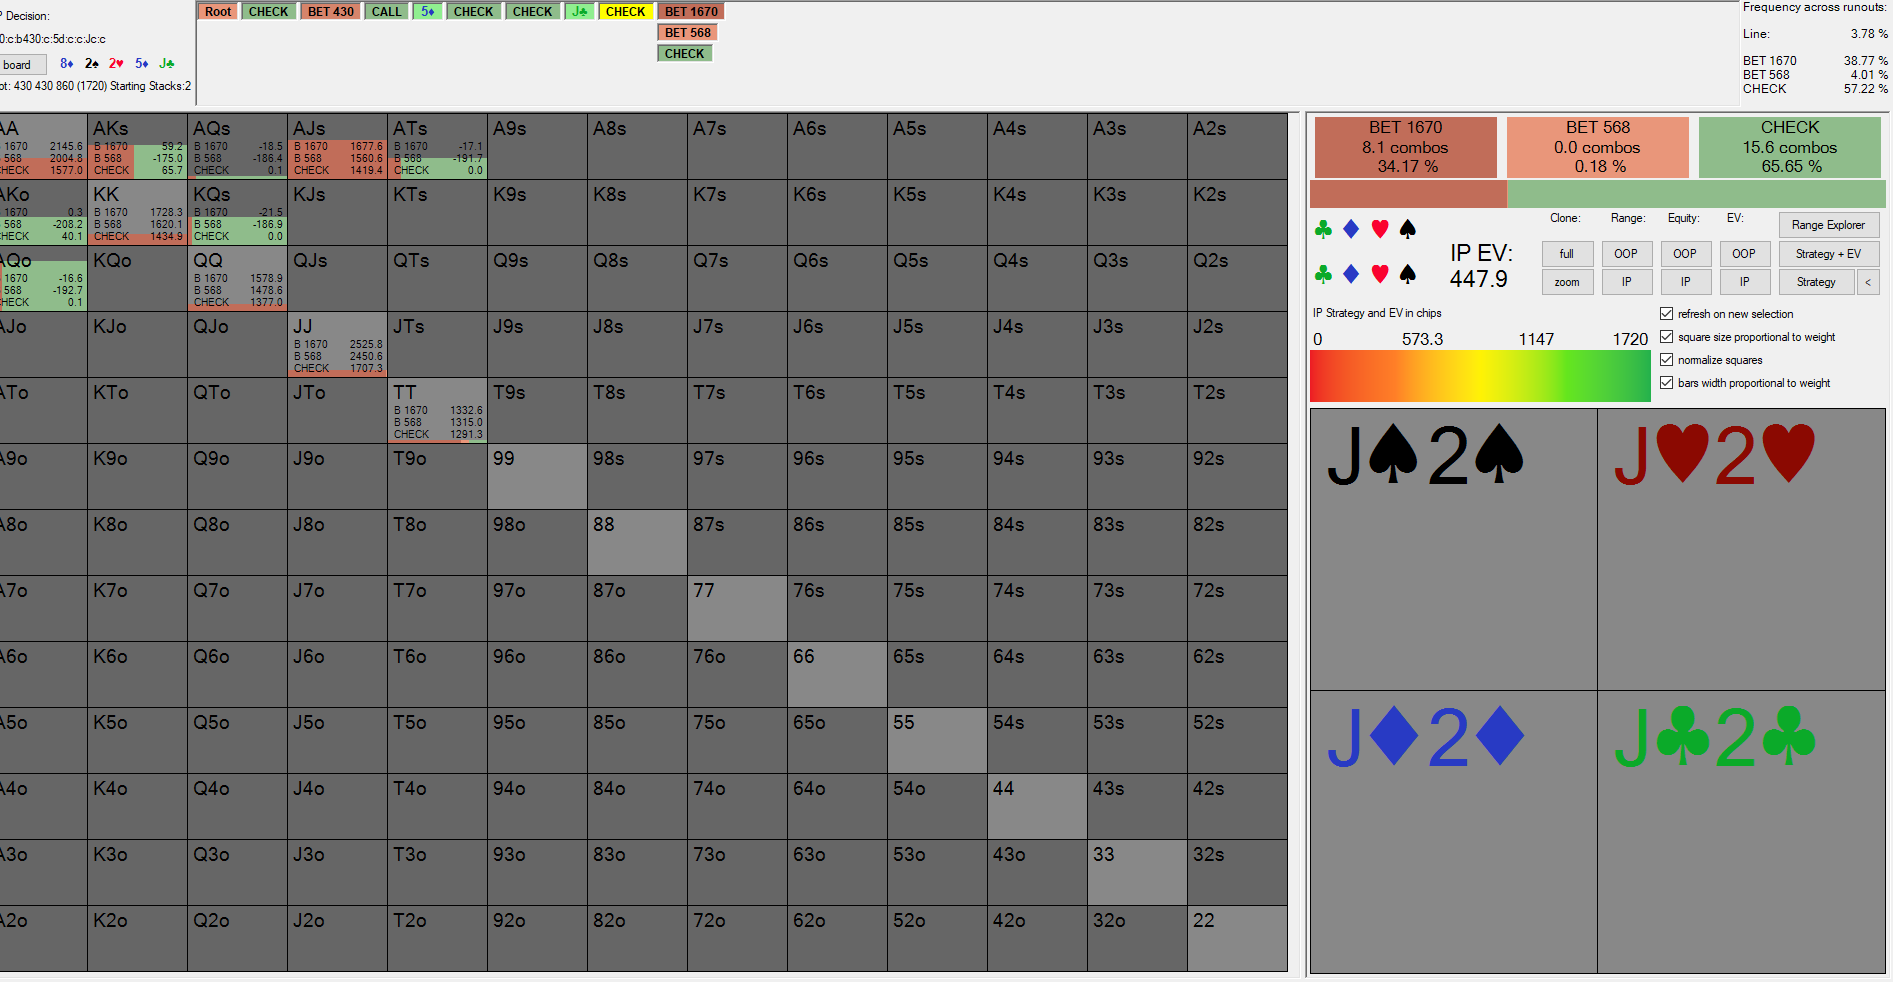Jump to the Root tree node
The image size is (1893, 984).
(x=218, y=12)
